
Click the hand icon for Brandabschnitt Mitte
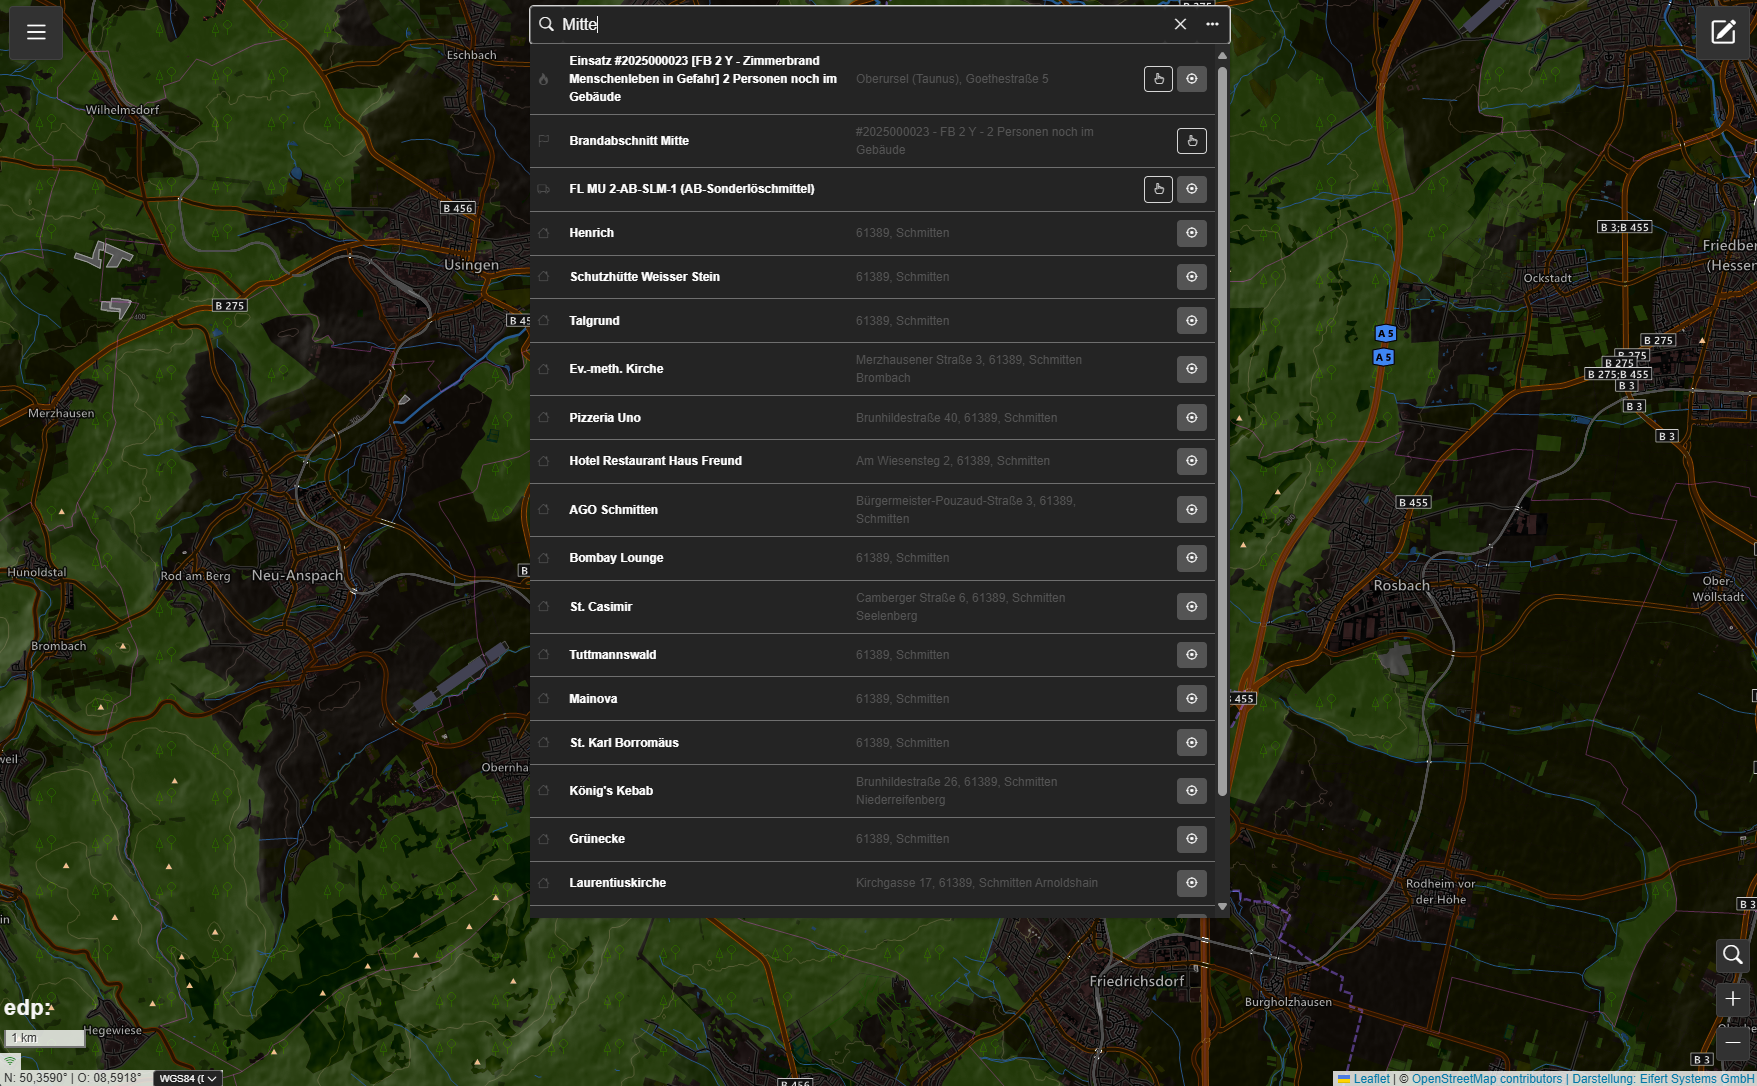click(1191, 141)
